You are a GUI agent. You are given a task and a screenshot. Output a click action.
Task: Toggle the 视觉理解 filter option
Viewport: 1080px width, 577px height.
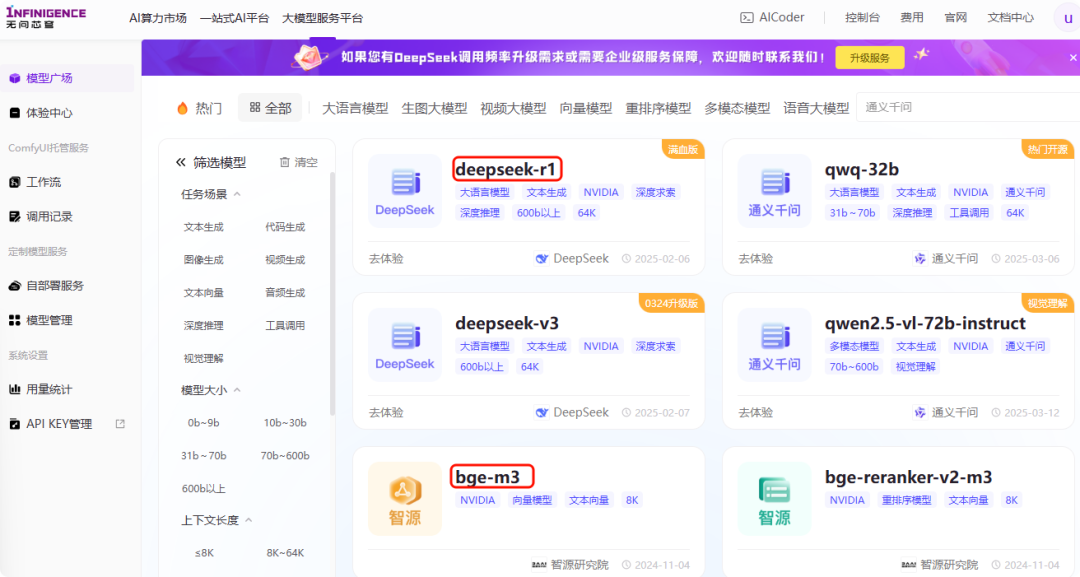203,358
